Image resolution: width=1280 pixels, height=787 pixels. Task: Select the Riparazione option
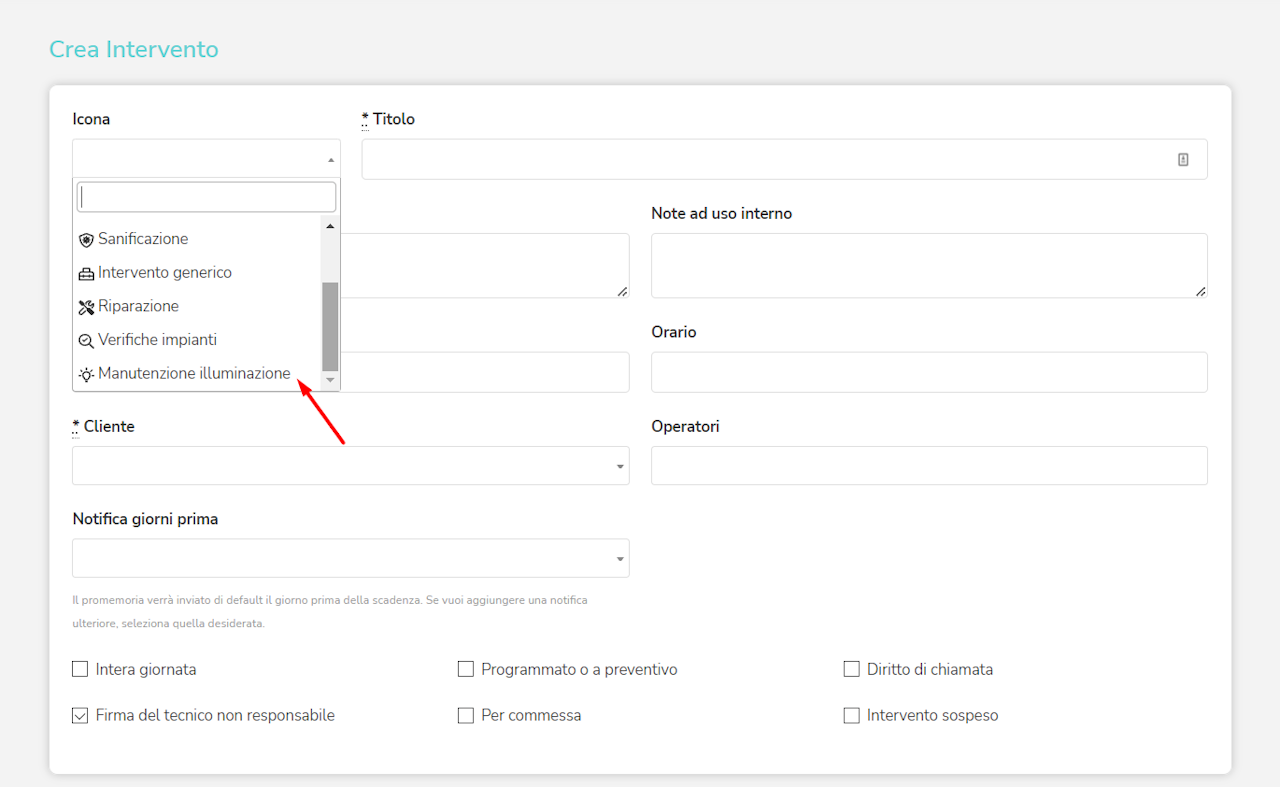point(138,306)
